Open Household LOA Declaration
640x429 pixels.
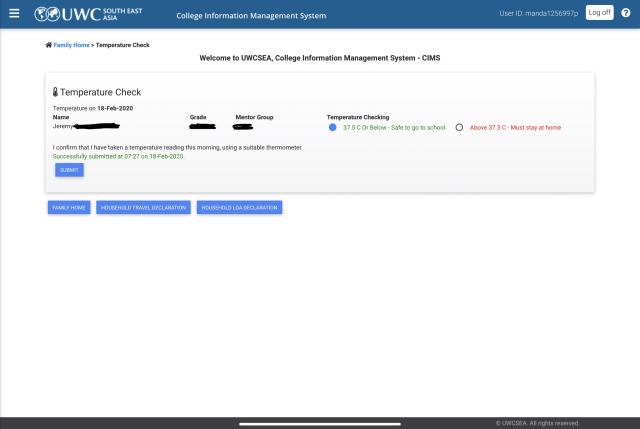tap(239, 207)
